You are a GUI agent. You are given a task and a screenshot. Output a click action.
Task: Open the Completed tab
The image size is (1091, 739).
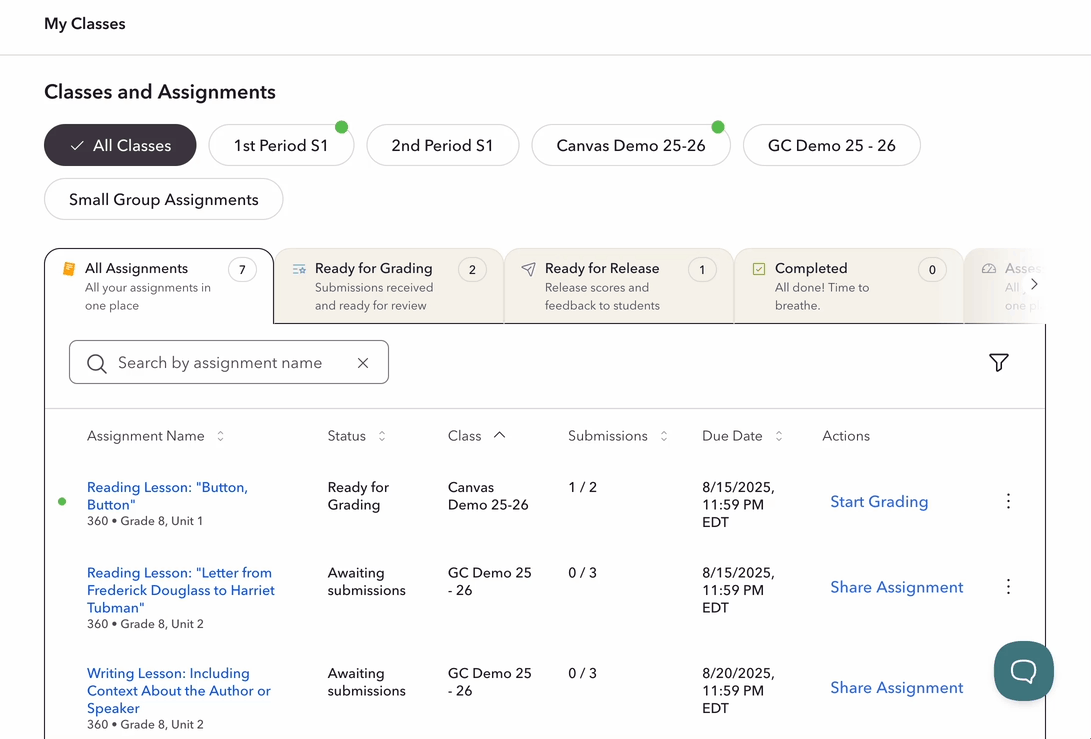click(x=849, y=286)
